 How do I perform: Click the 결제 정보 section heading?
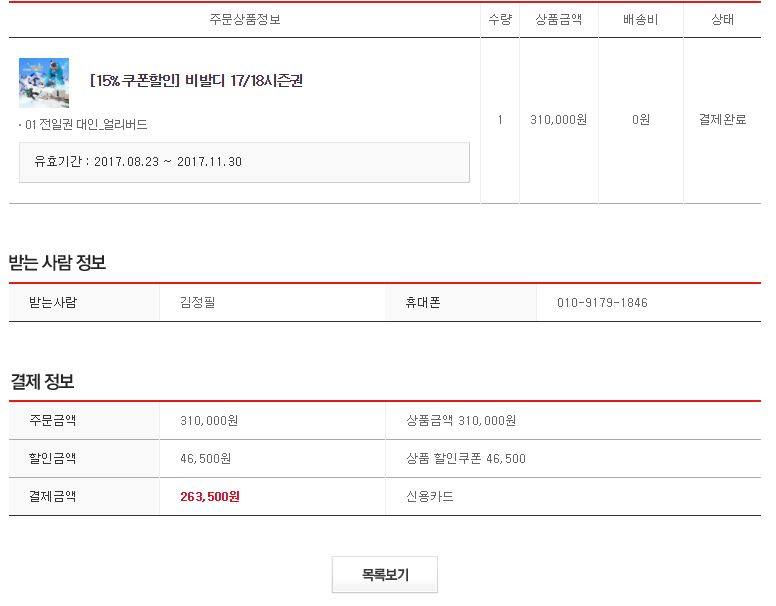pyautogui.click(x=42, y=381)
